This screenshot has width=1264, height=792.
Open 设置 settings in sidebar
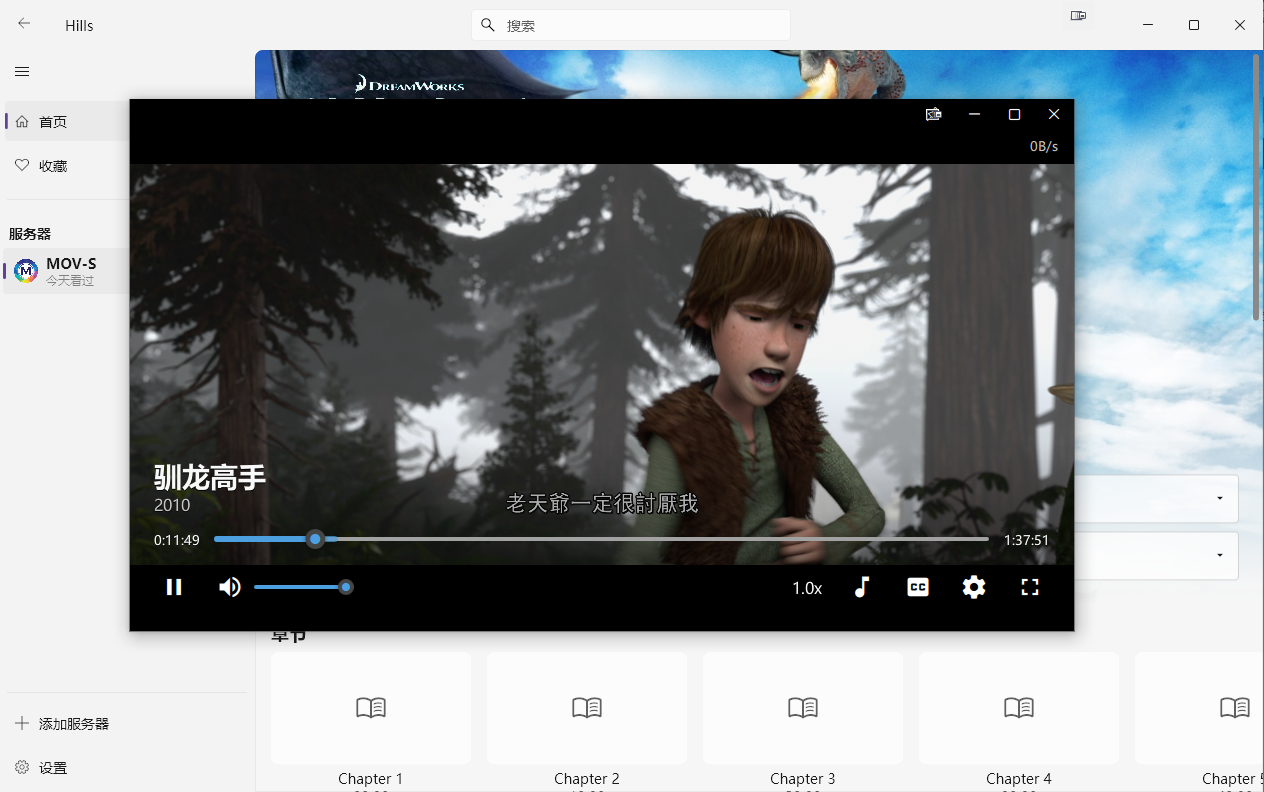click(x=52, y=768)
